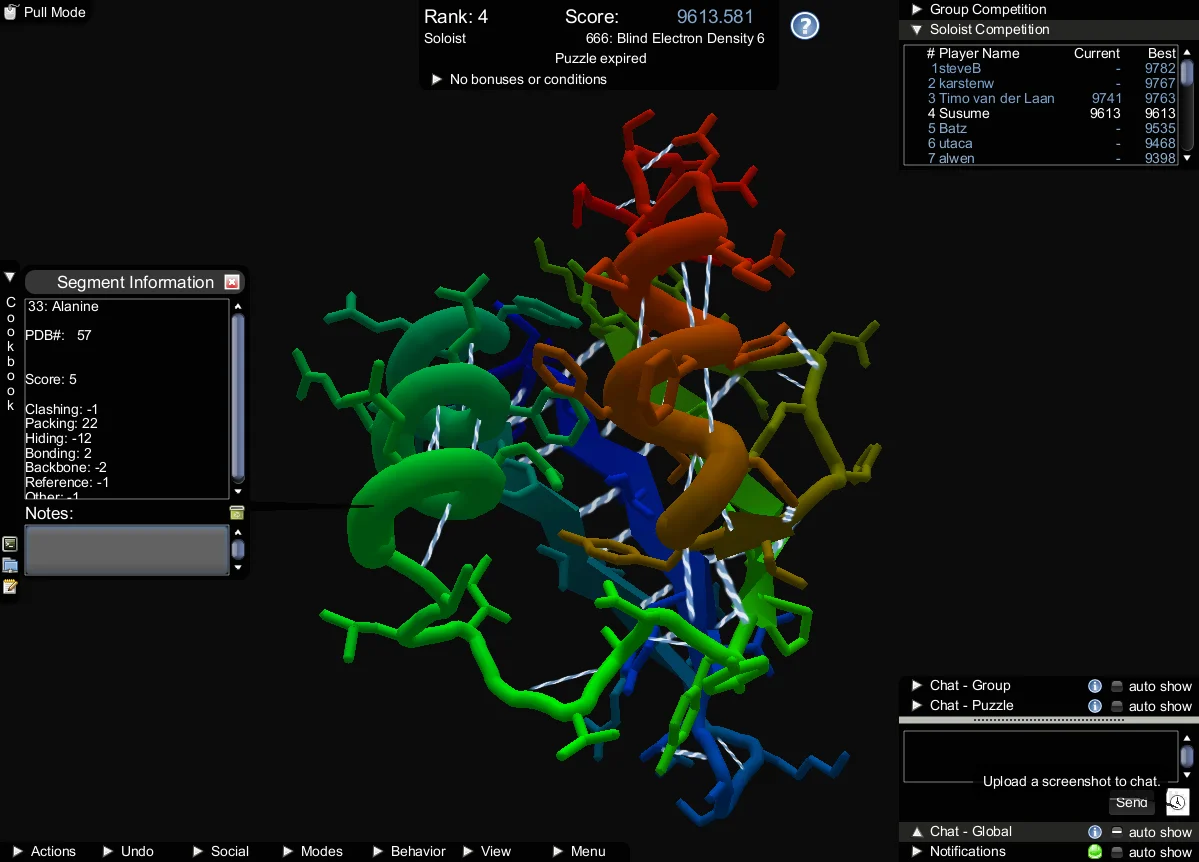
Task: Click the terminal console icon beside Notes
Action: coord(10,544)
